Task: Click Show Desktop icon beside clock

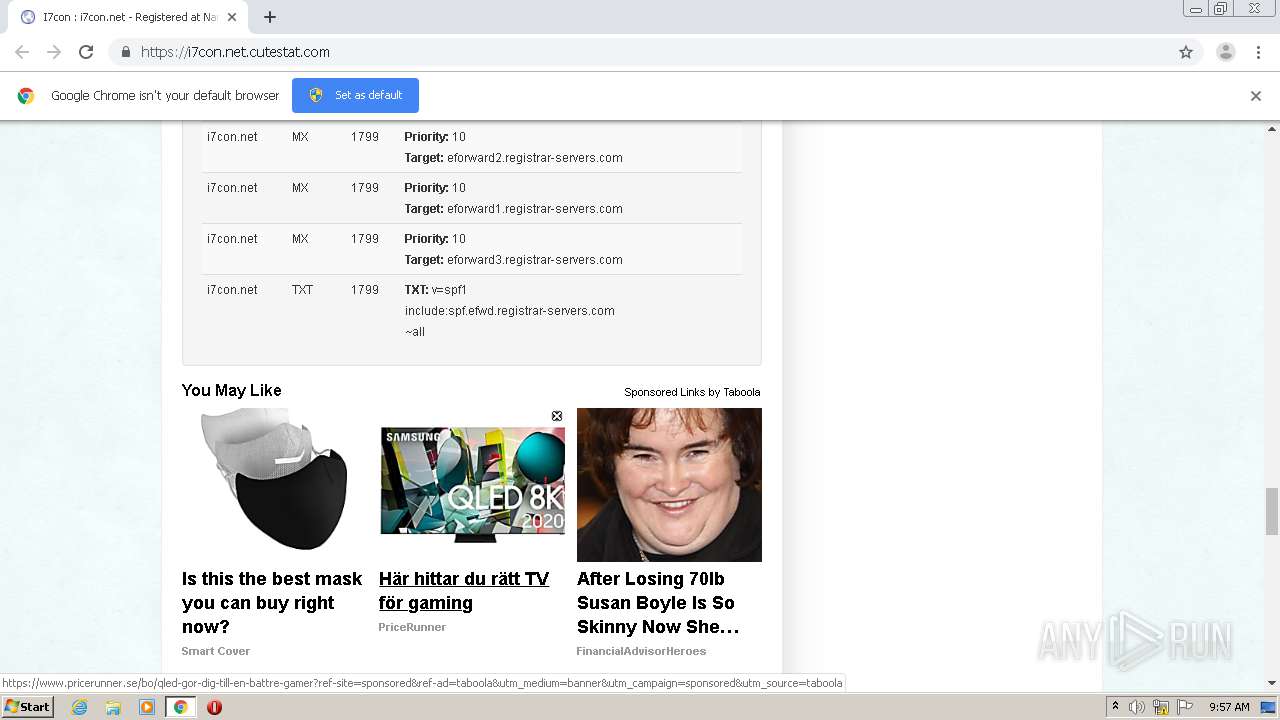Action: (x=1268, y=707)
